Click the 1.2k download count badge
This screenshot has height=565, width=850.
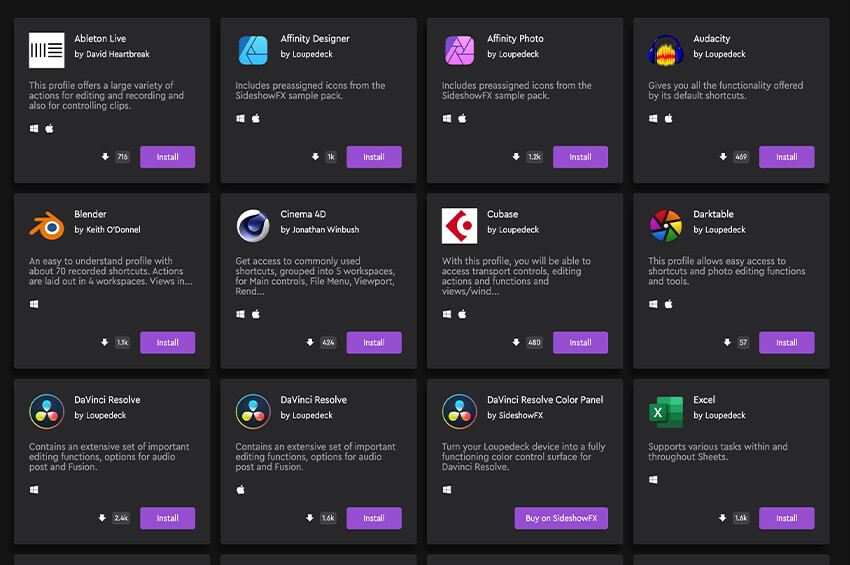click(535, 157)
